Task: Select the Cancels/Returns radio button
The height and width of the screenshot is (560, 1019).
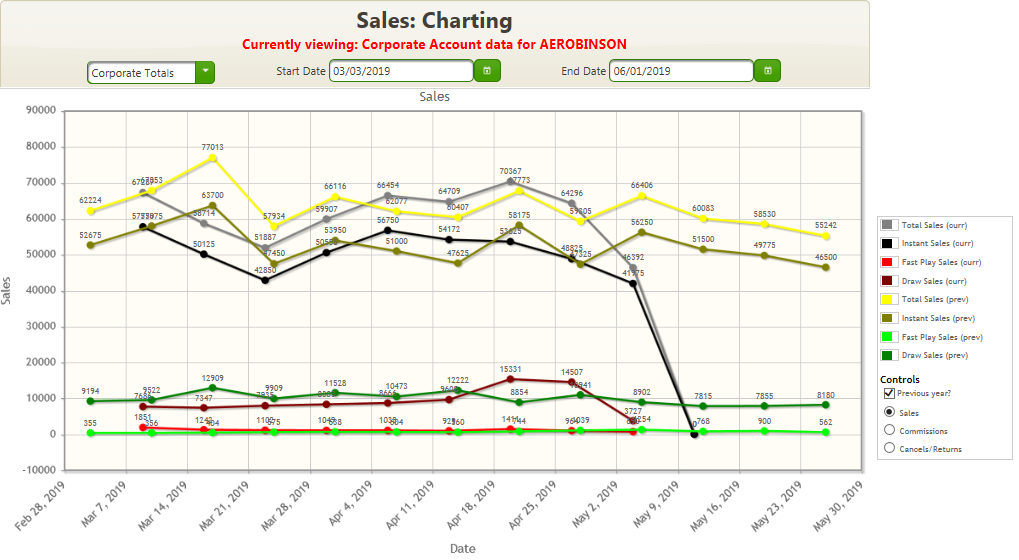Action: (x=889, y=448)
